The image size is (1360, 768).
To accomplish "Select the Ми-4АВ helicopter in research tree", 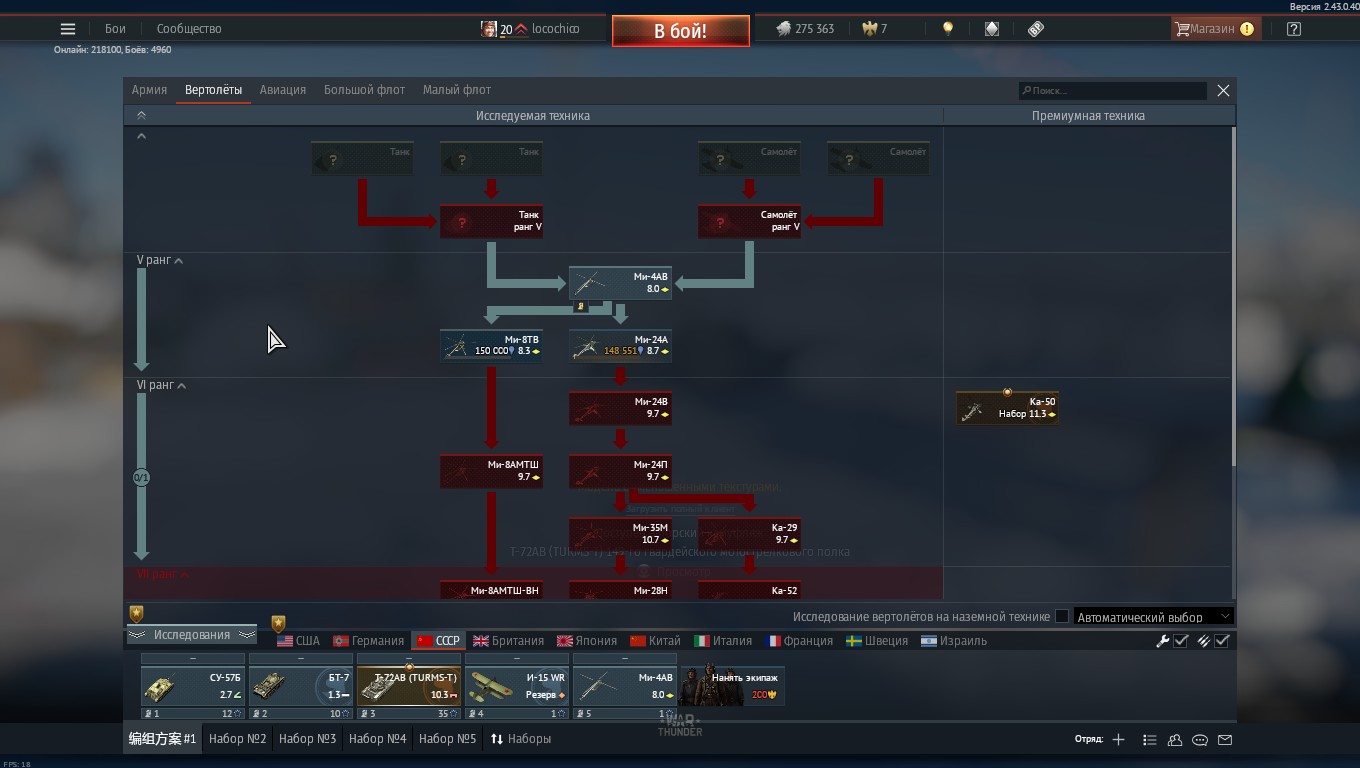I will click(x=620, y=283).
